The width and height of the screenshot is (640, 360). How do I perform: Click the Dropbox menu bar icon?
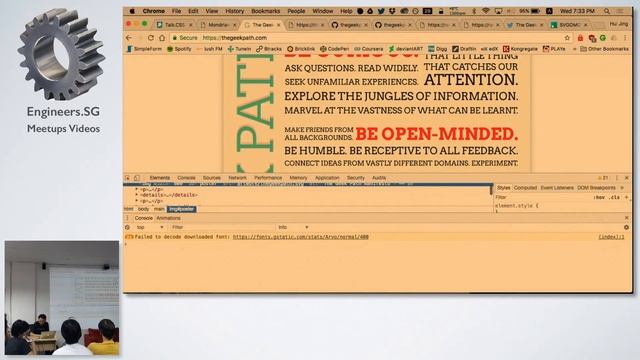[x=392, y=11]
